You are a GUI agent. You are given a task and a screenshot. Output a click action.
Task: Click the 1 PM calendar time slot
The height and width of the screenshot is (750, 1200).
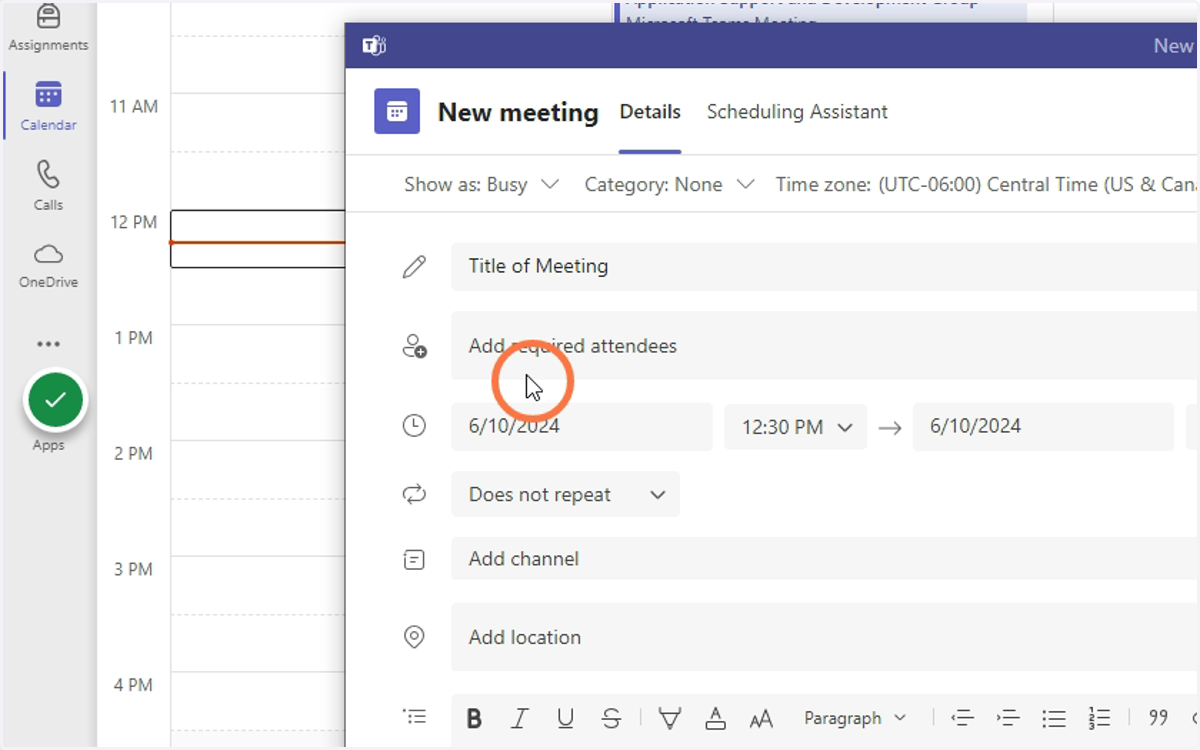(x=258, y=353)
